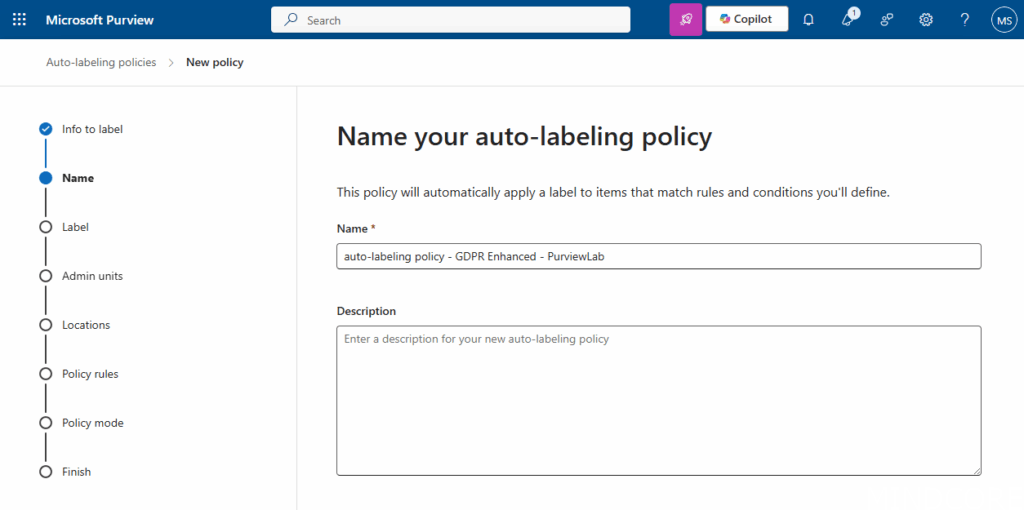Open the notifications bell

[809, 20]
